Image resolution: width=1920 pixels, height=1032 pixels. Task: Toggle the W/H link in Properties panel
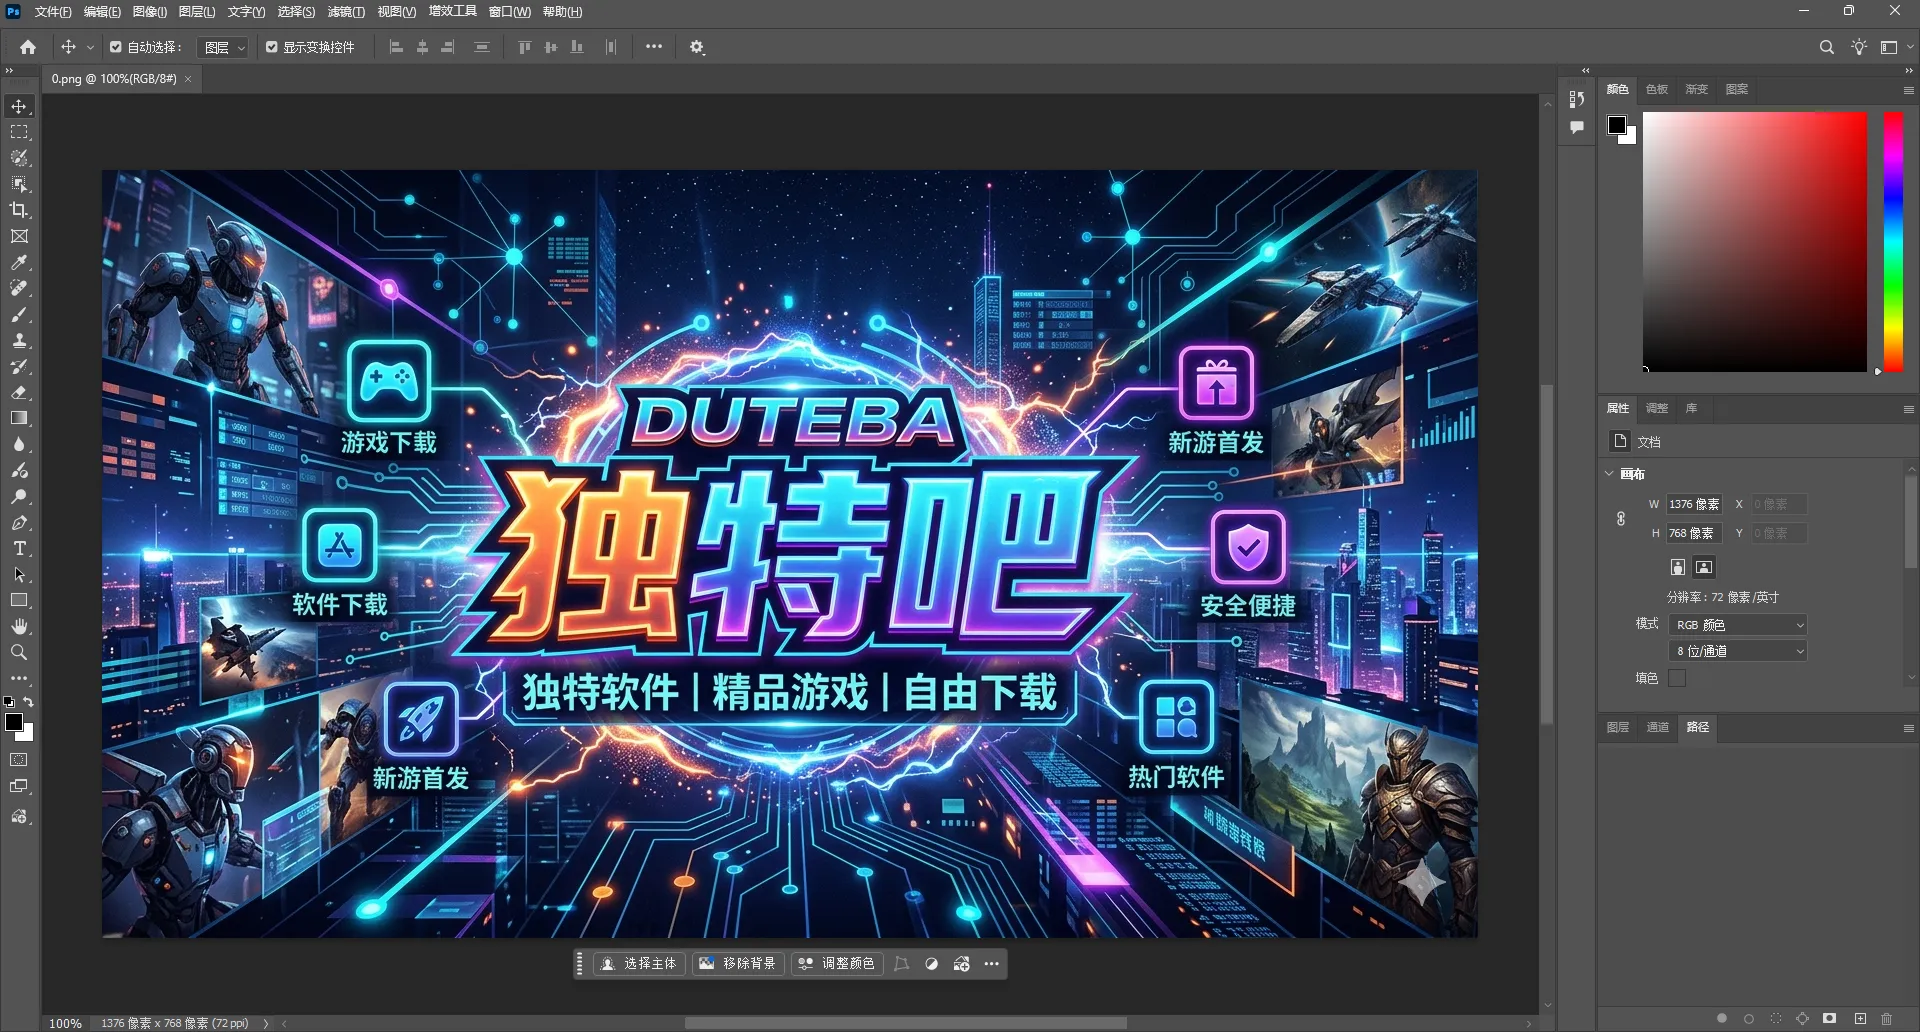[x=1621, y=518]
